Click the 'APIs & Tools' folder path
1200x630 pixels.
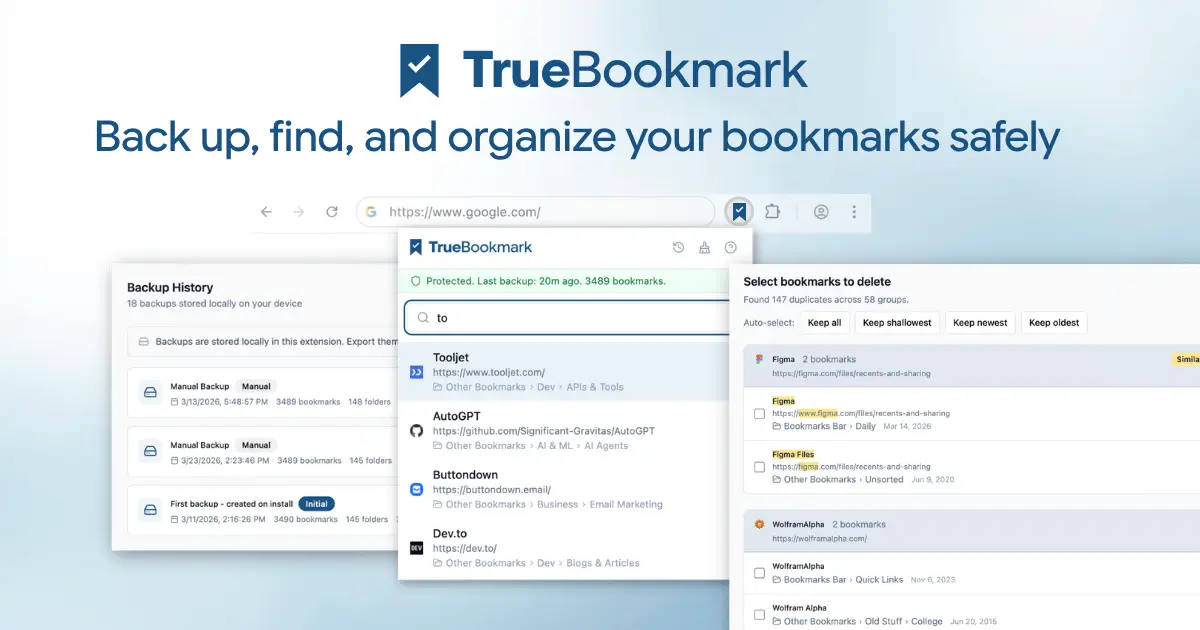point(597,387)
